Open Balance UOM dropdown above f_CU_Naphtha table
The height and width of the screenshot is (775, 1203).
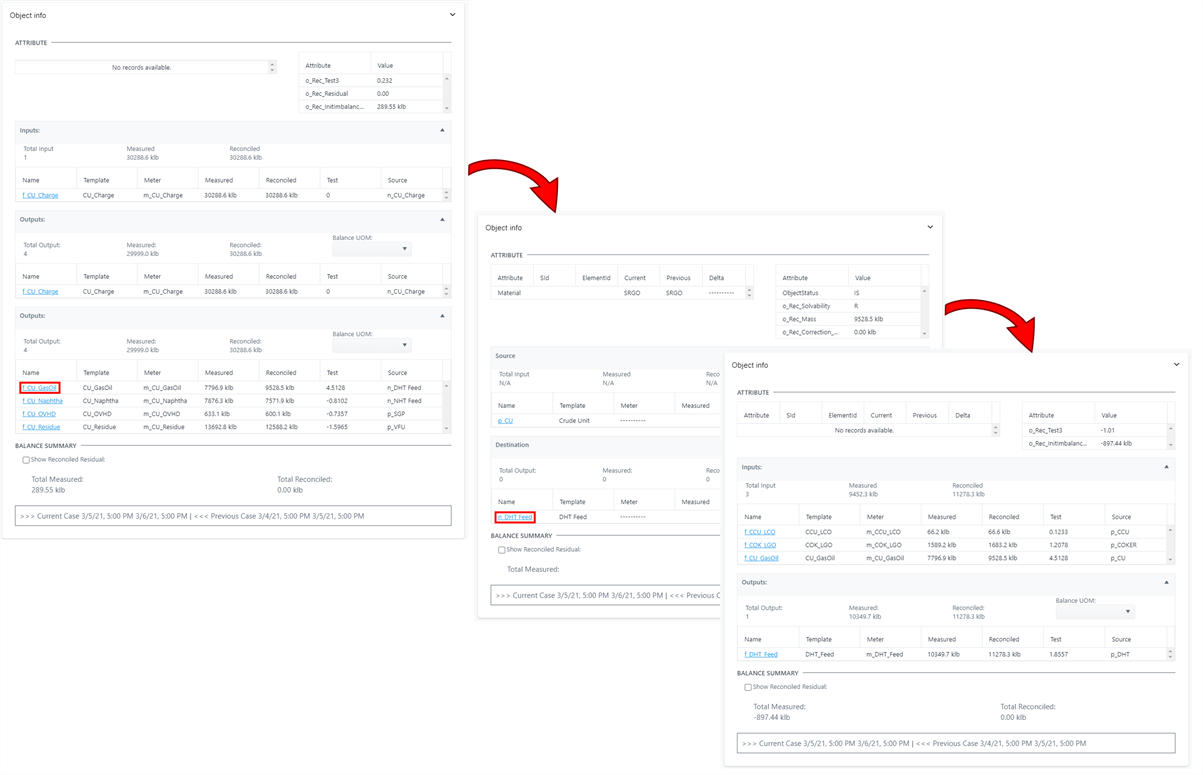tap(371, 345)
